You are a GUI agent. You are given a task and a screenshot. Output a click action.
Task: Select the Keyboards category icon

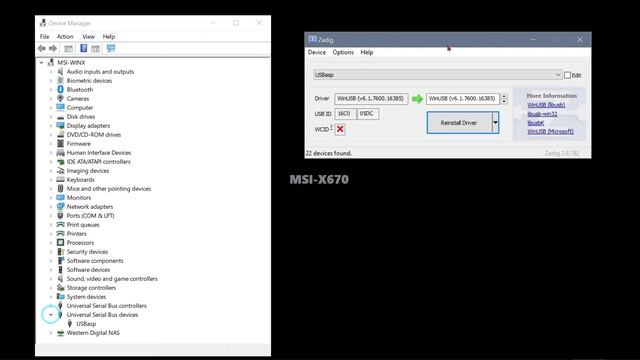pos(60,180)
